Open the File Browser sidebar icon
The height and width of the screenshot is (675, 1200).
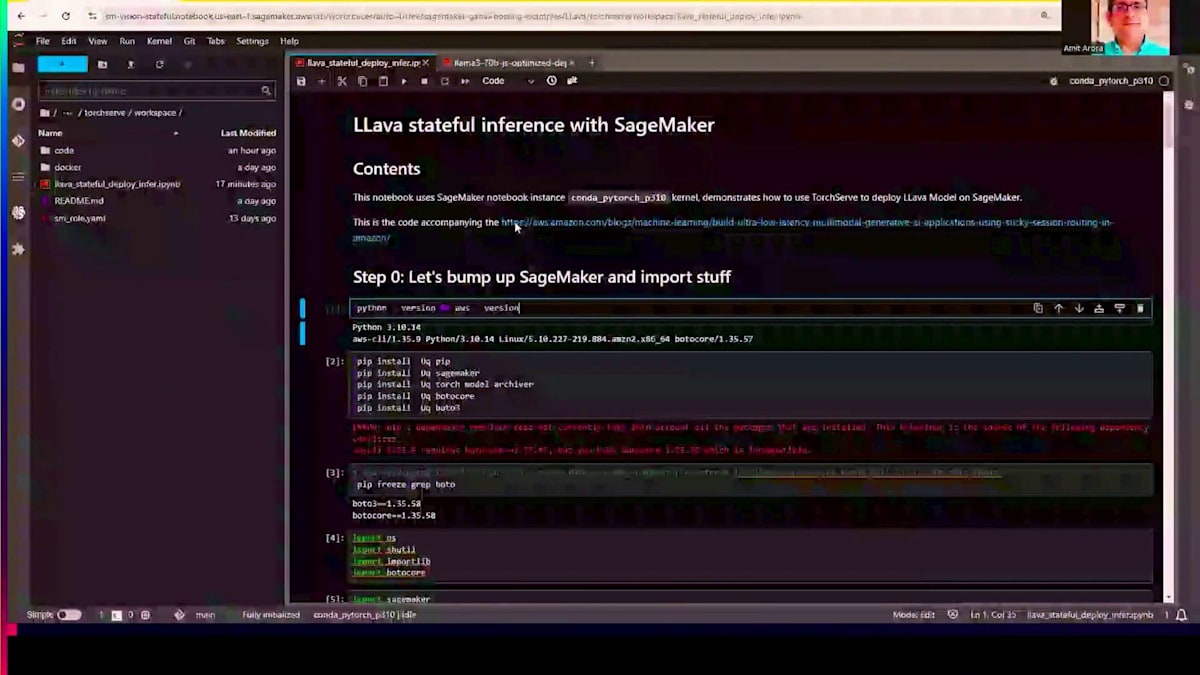click(x=18, y=68)
